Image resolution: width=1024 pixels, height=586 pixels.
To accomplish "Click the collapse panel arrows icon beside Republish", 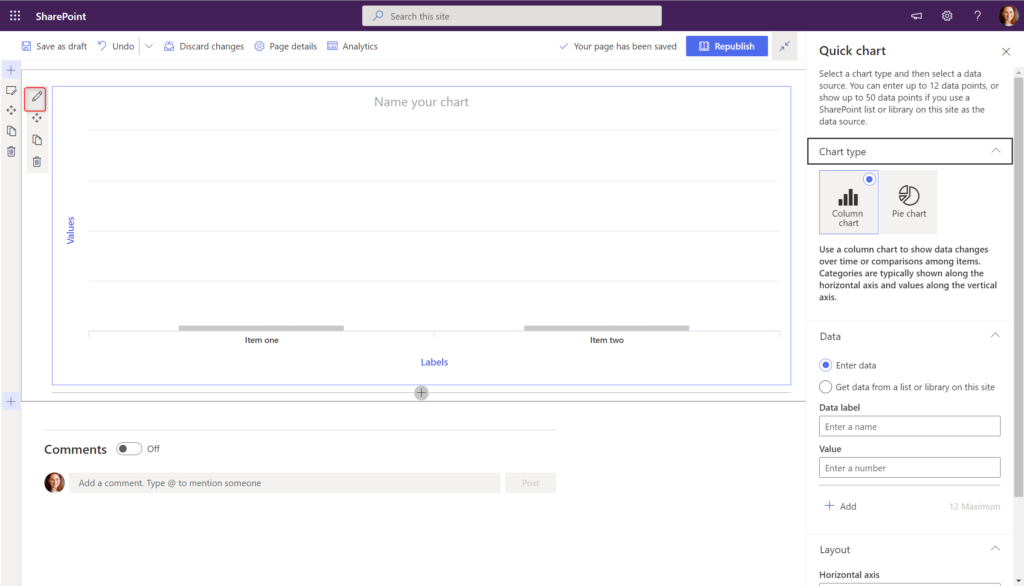I will [x=784, y=46].
